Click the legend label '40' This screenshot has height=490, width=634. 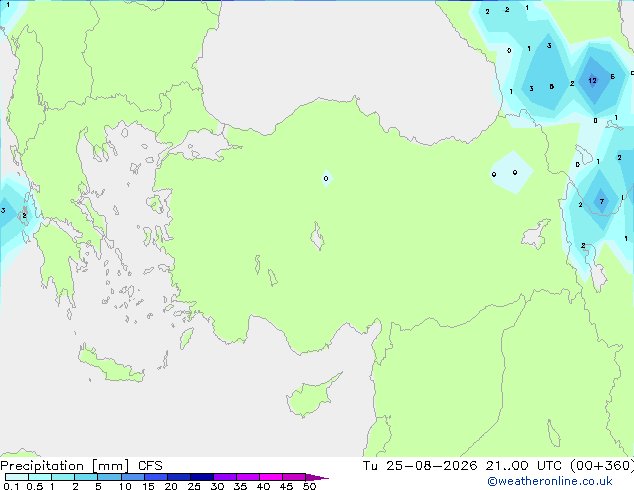[x=263, y=486]
